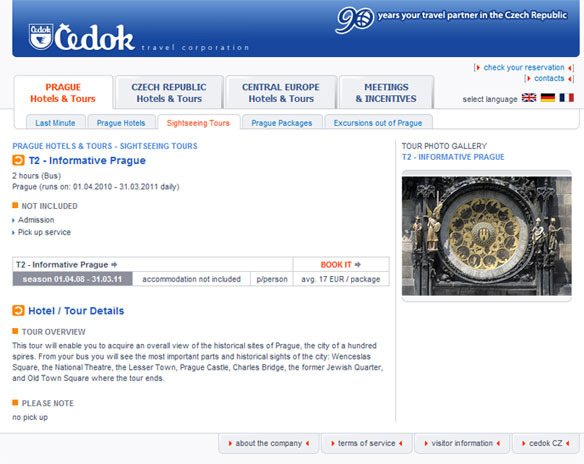Click the astronomical clock tour photo
584x464 pixels.
486,236
